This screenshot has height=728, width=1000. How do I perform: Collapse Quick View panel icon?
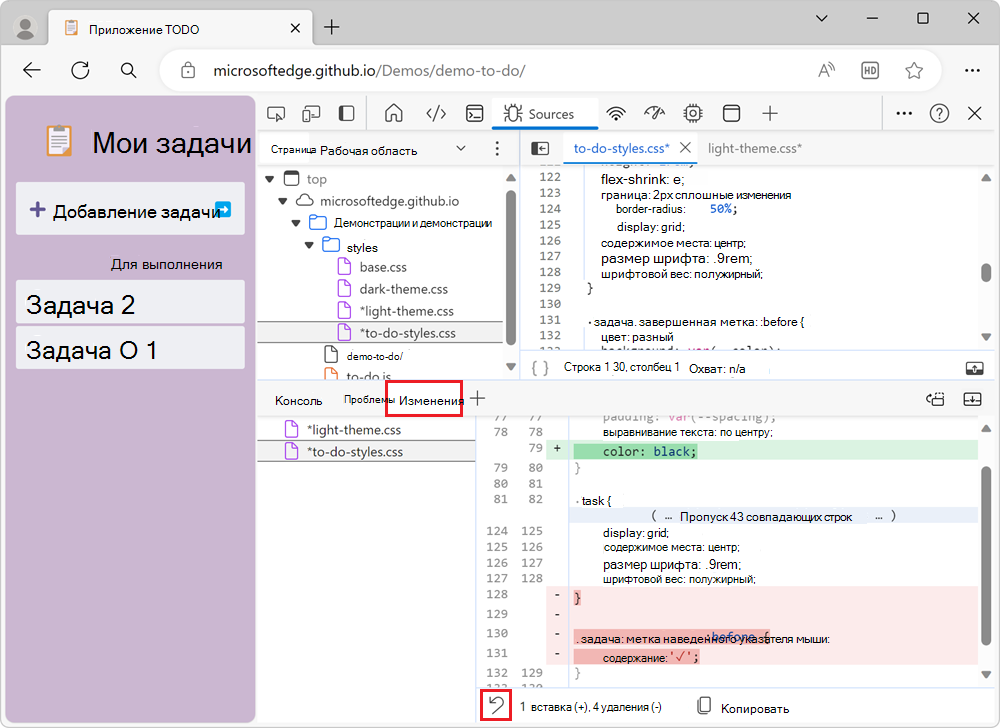pyautogui.click(x=972, y=400)
